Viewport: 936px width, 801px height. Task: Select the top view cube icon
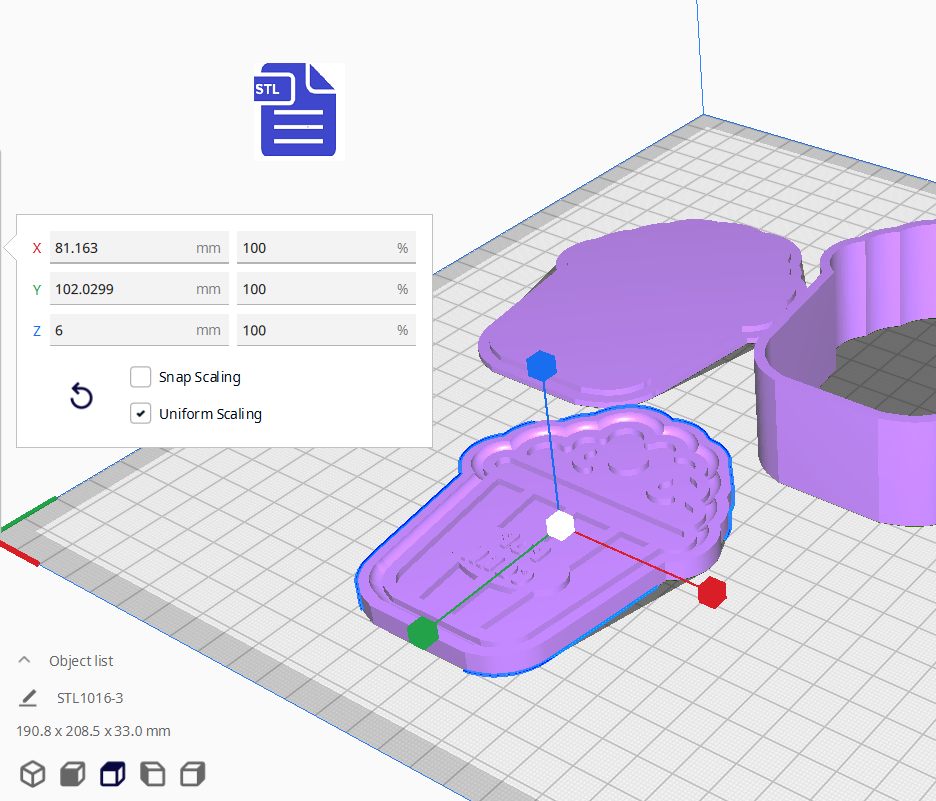coord(112,774)
